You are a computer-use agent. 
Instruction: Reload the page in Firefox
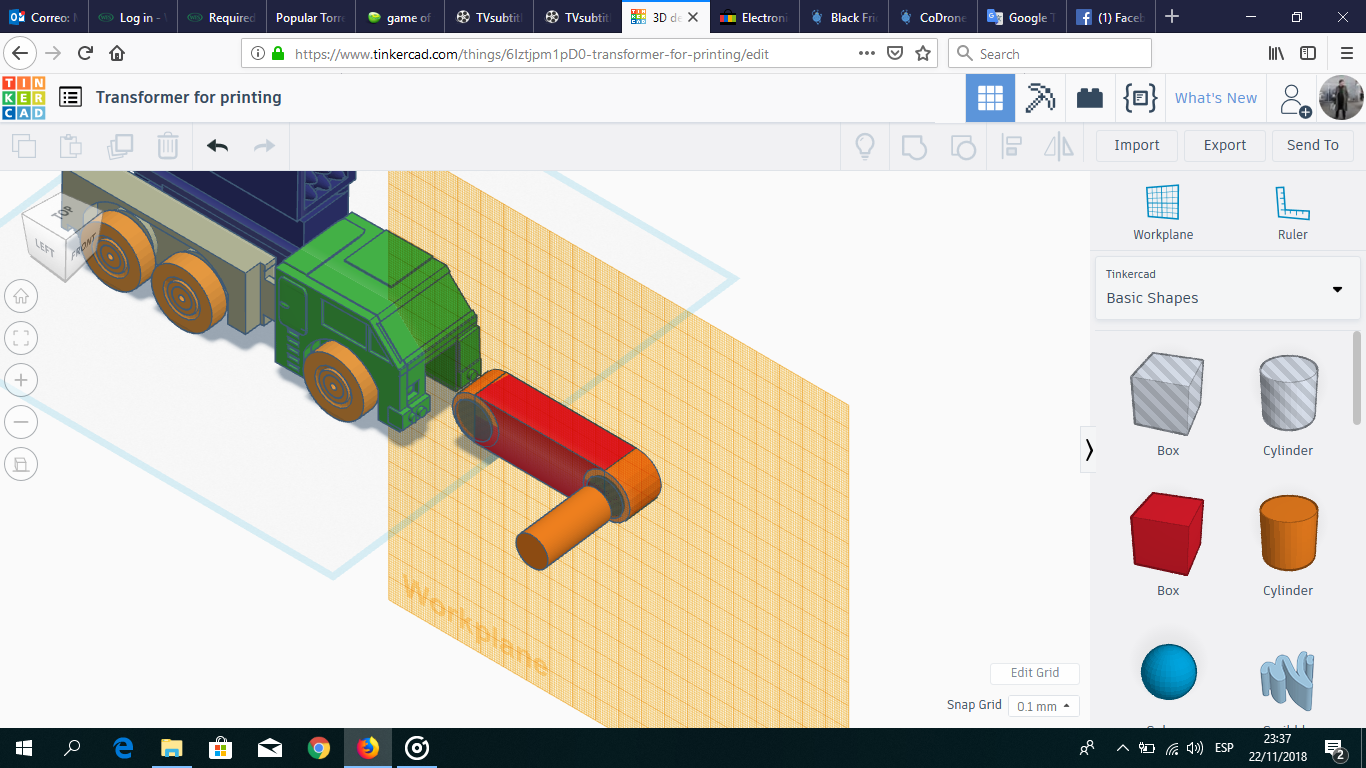click(x=86, y=53)
